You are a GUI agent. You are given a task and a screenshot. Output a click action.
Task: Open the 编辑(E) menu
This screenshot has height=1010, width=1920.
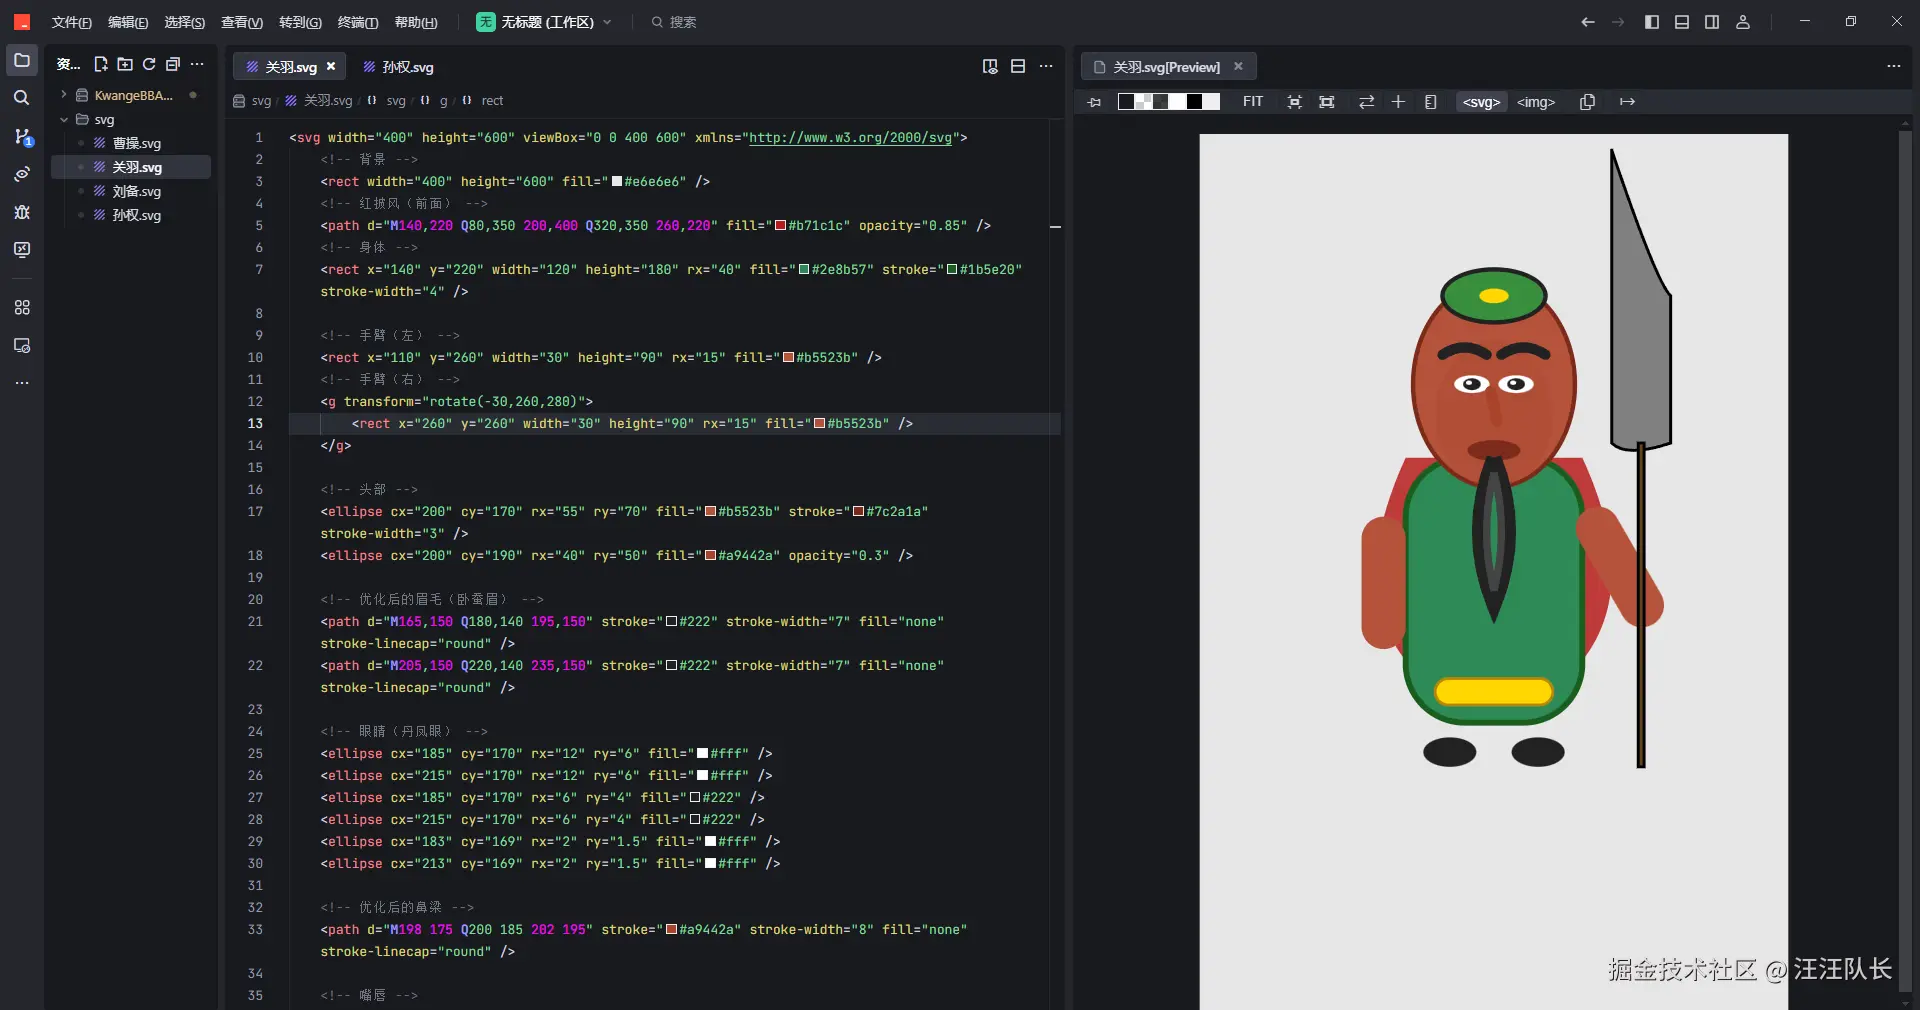tap(128, 22)
